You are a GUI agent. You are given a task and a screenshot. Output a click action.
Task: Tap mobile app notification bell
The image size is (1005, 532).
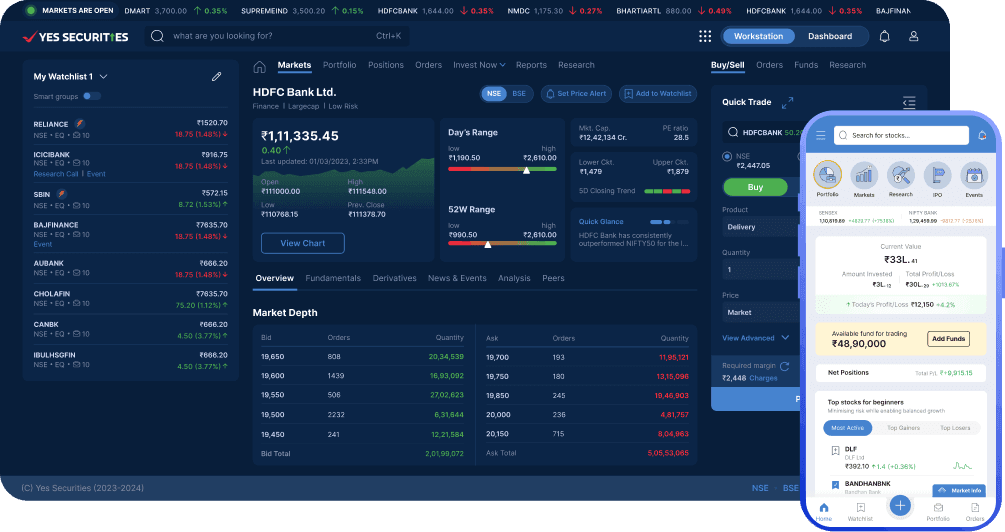982,135
